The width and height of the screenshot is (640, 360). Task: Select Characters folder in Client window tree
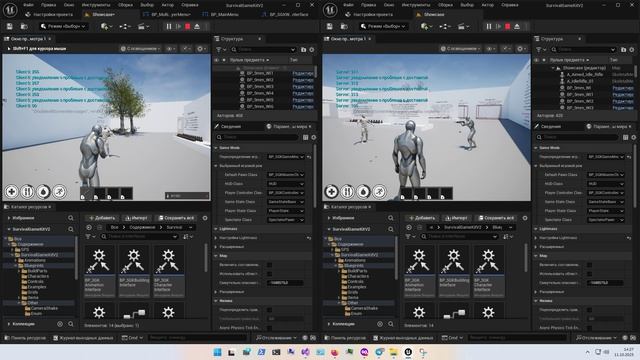38,276
